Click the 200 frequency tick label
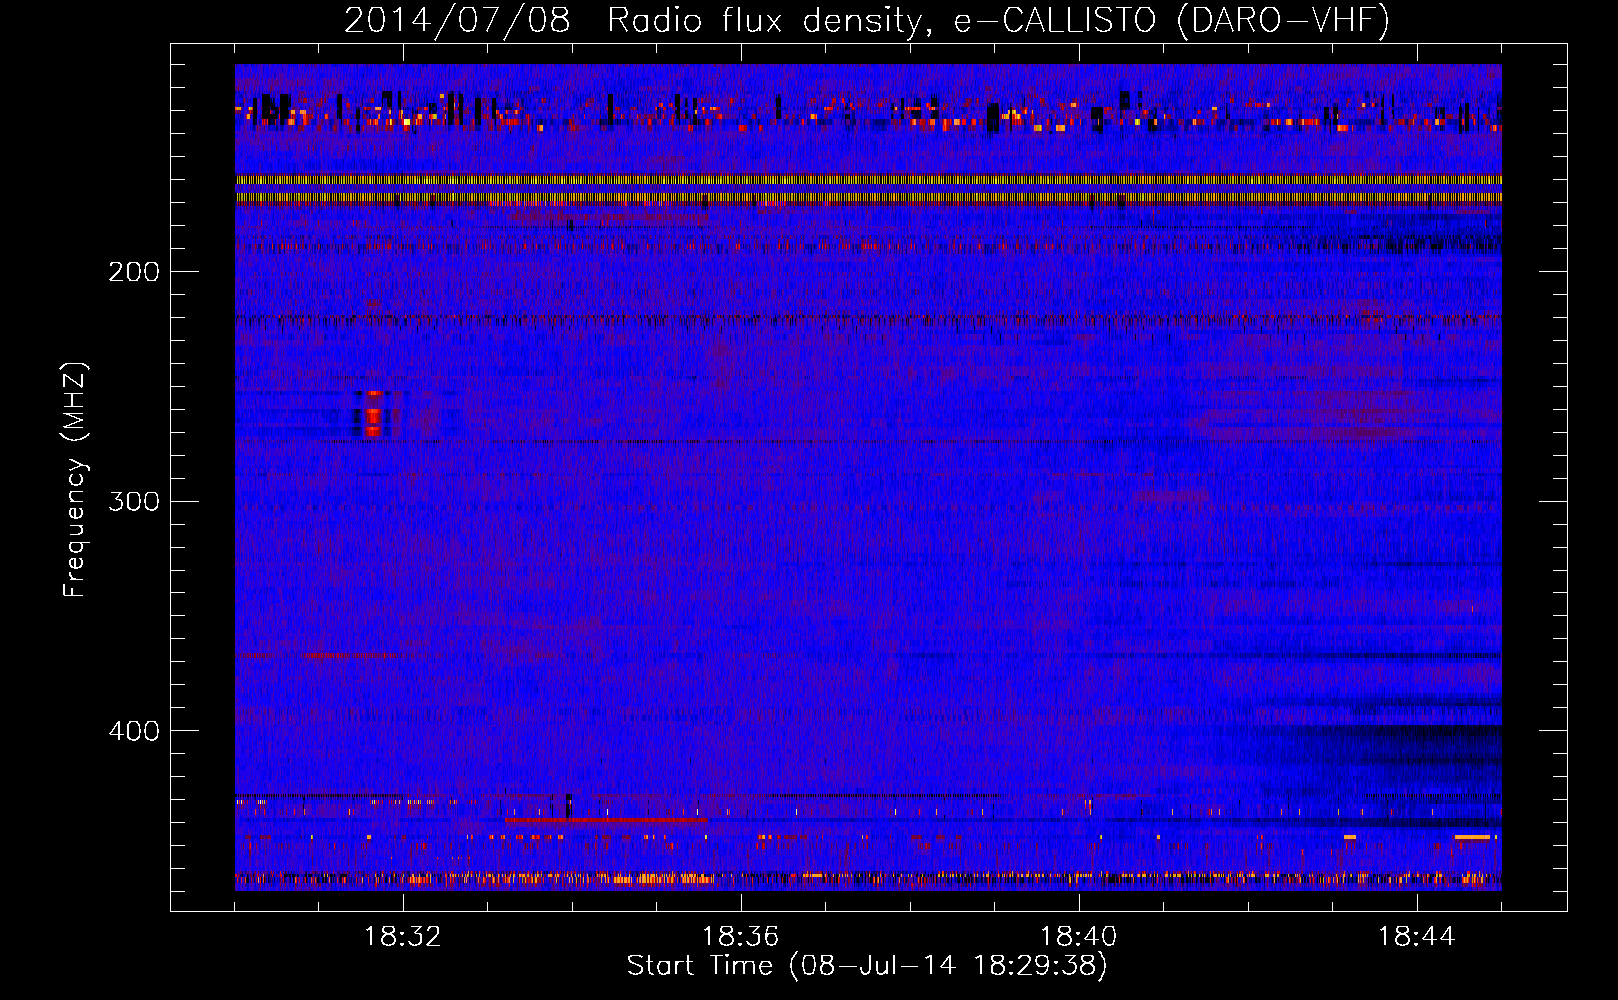This screenshot has height=1000, width=1618. 134,272
